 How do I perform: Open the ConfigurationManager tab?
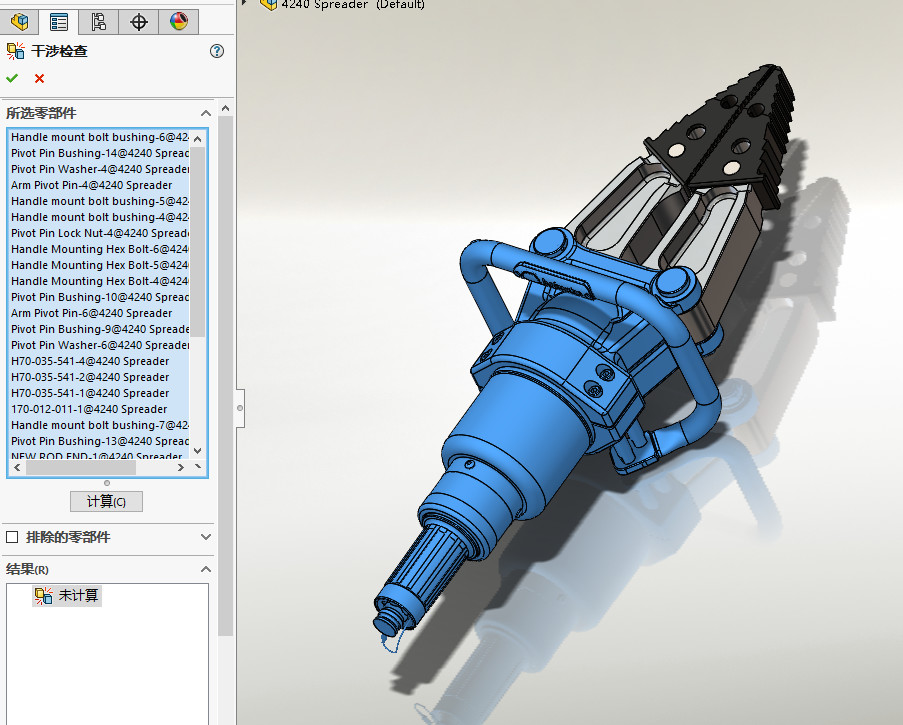point(98,22)
